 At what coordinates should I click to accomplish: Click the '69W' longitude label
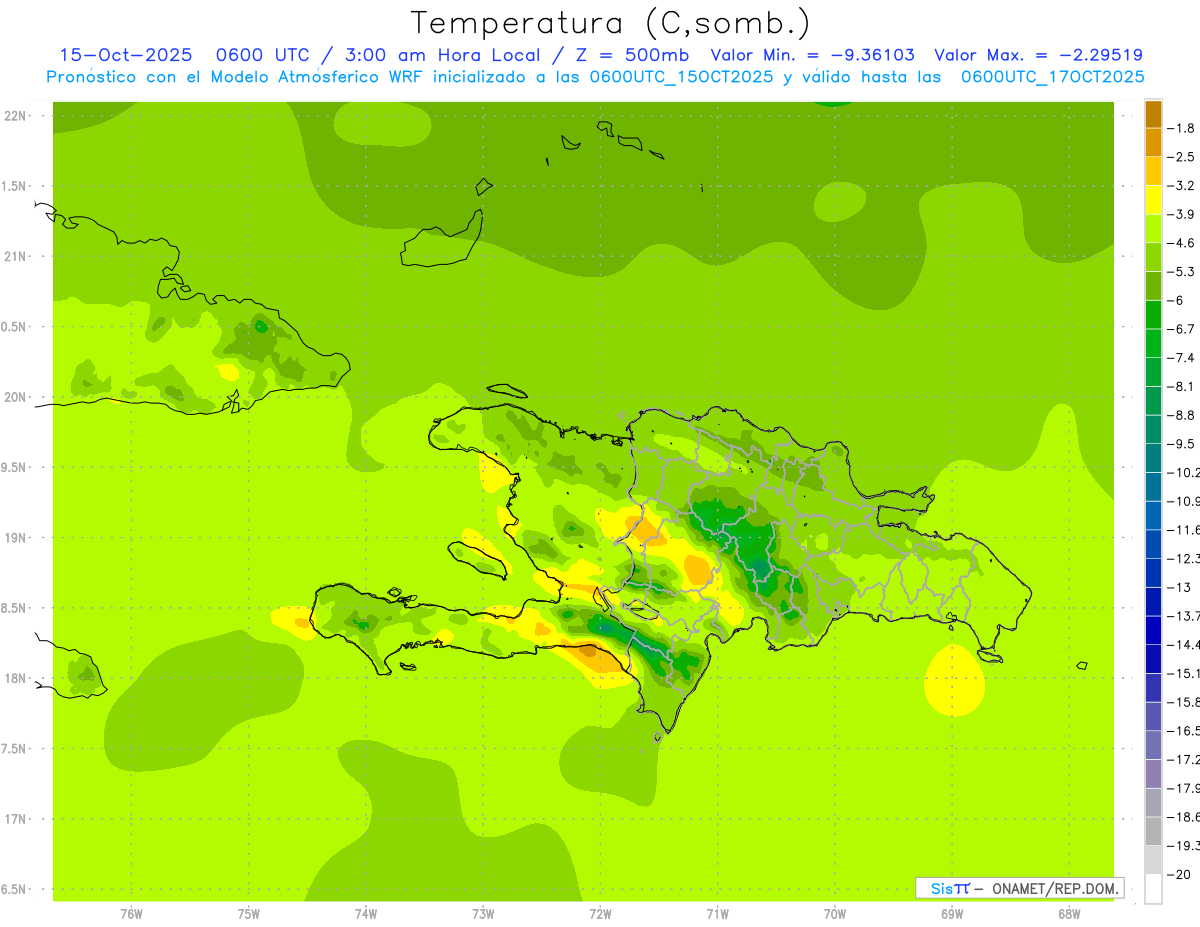coord(952,913)
